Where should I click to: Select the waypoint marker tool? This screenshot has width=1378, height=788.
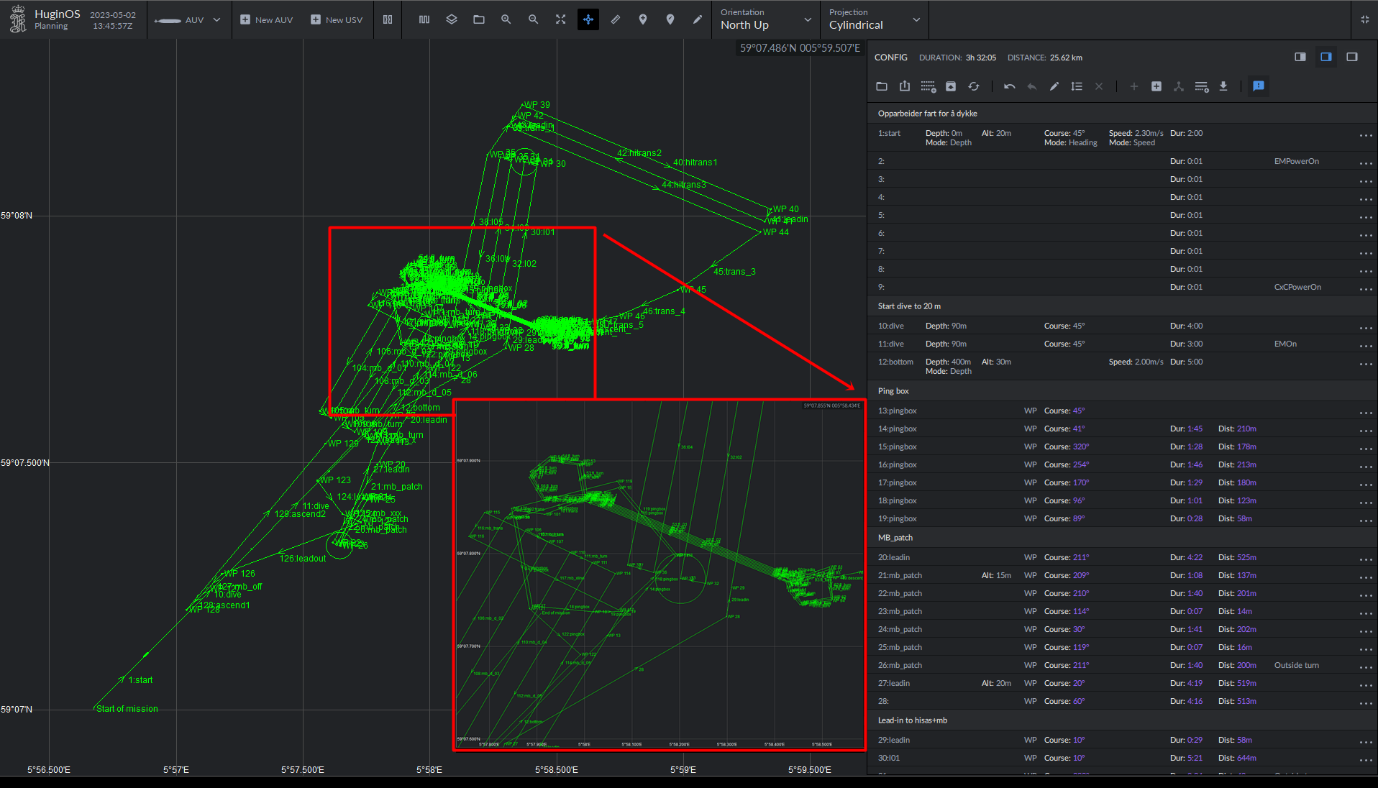click(x=643, y=19)
